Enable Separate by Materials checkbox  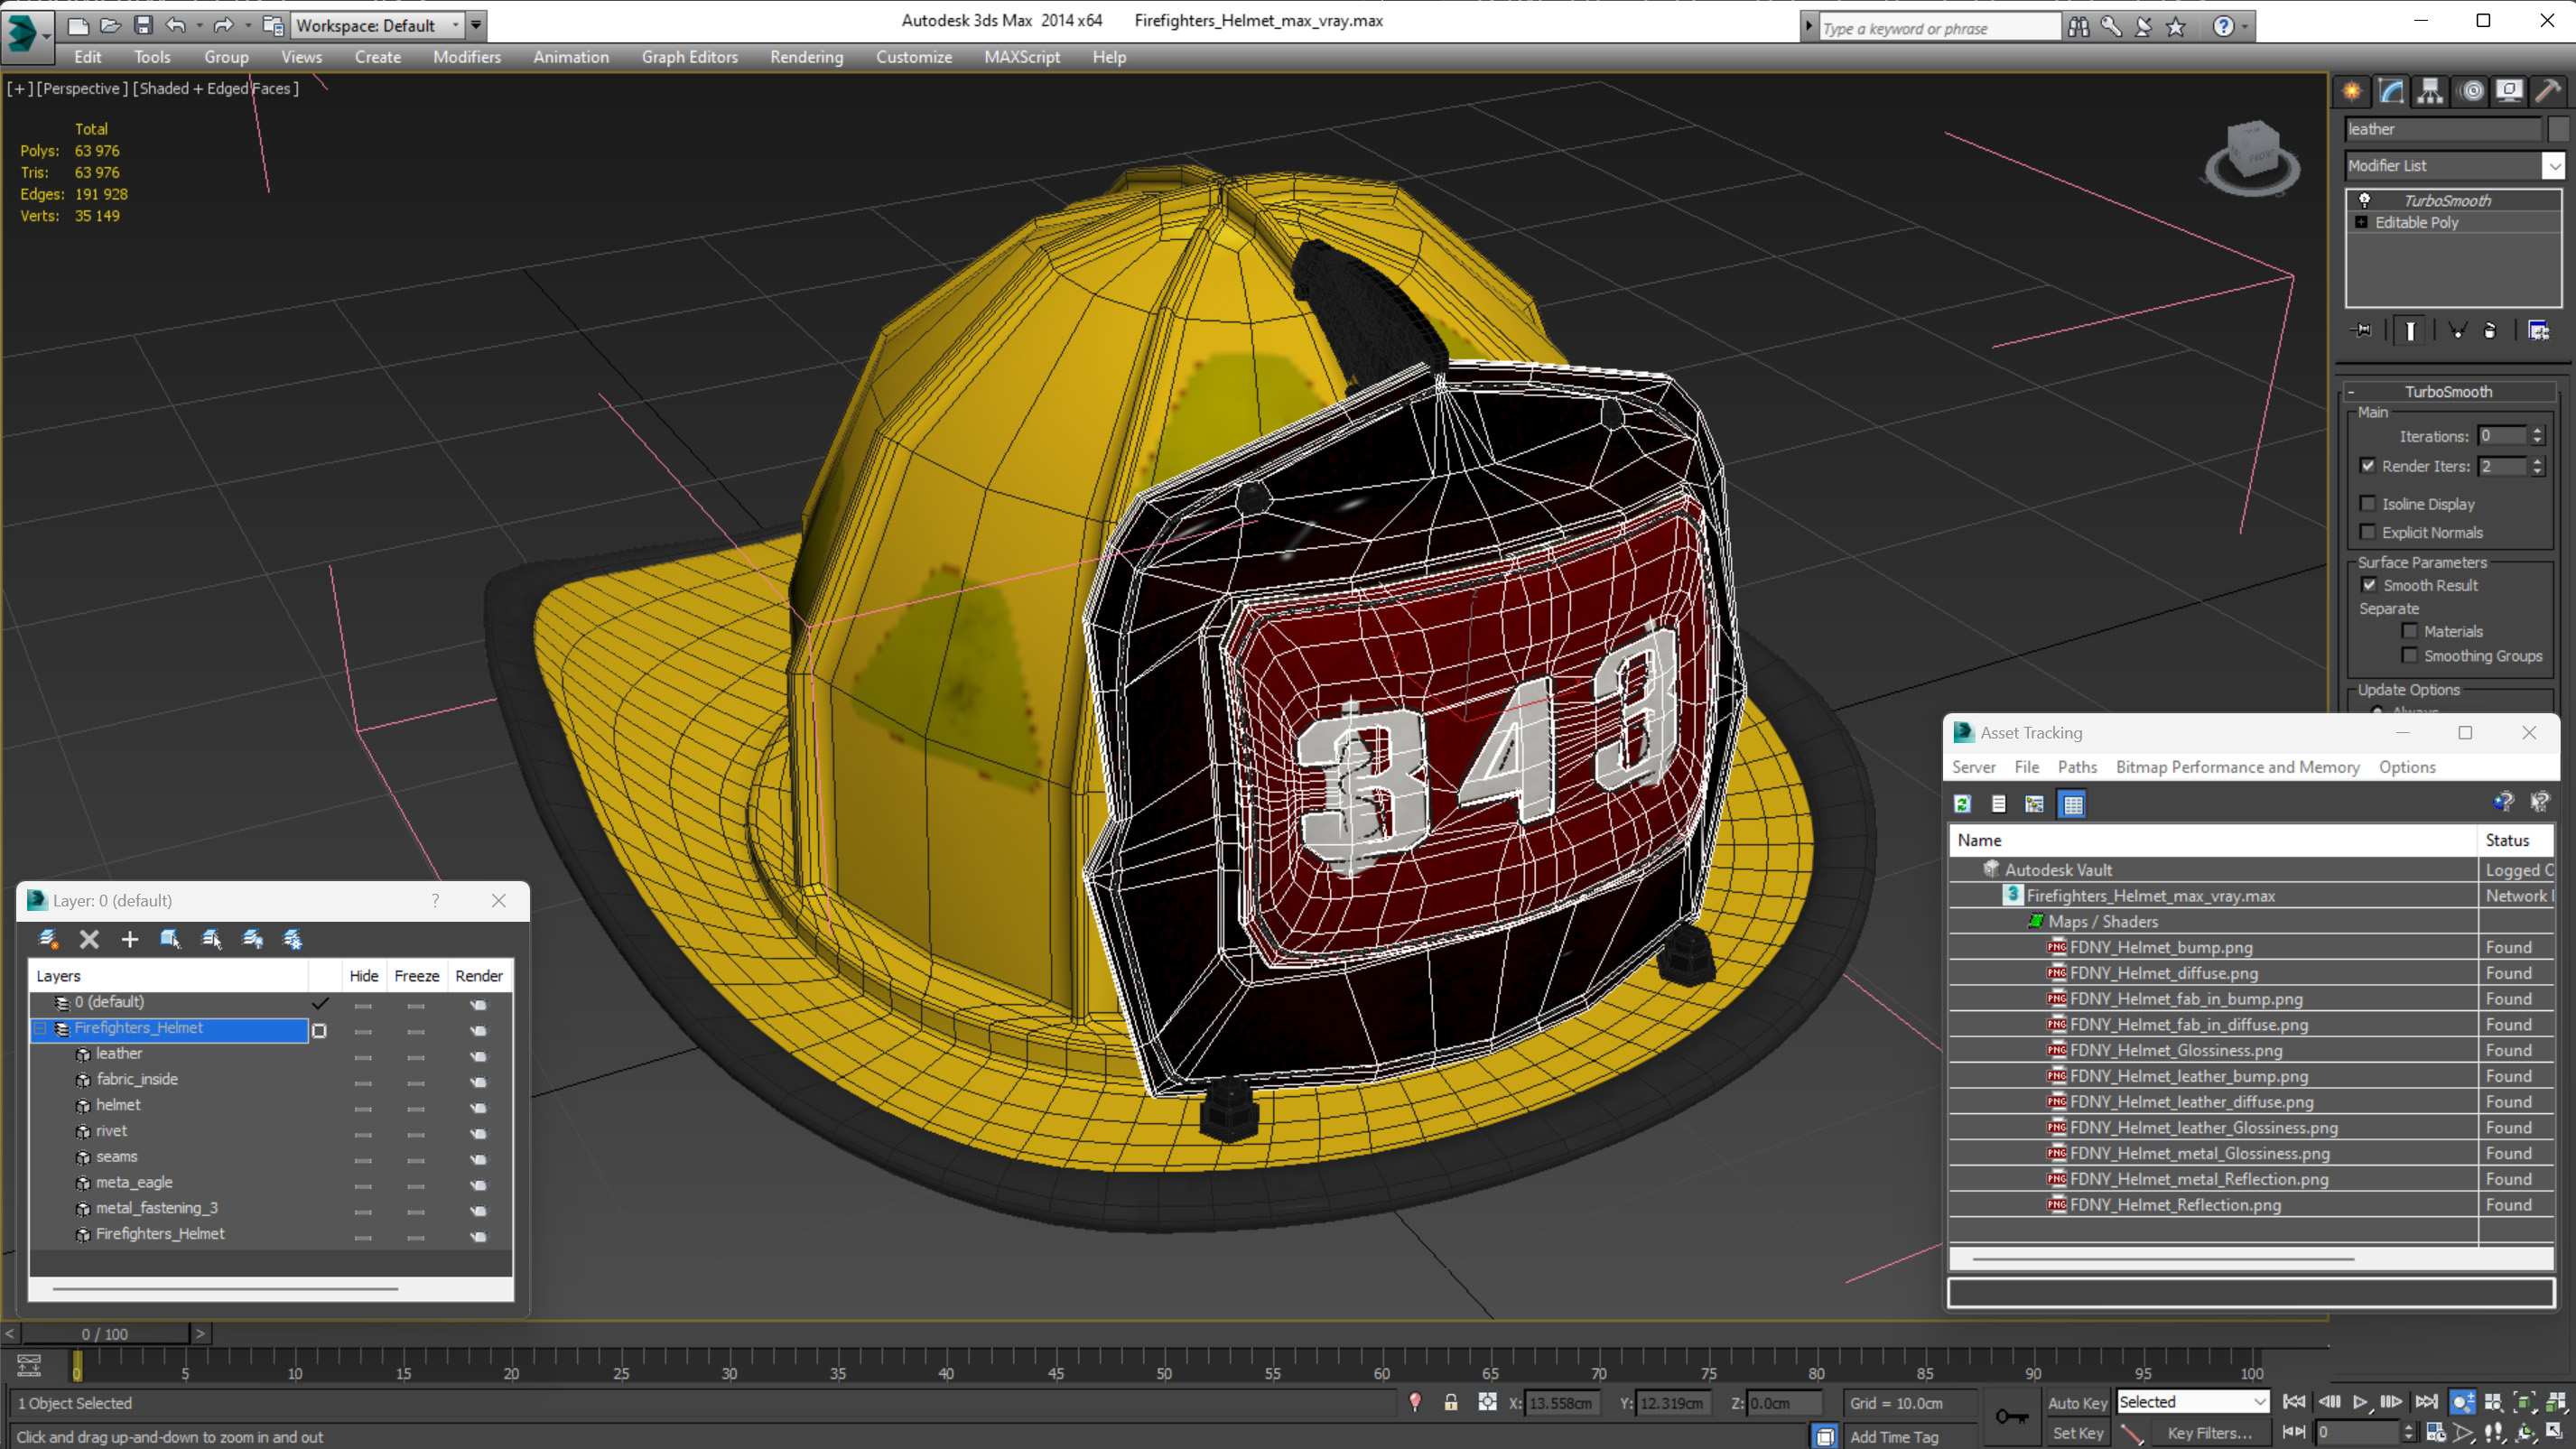coord(2409,631)
